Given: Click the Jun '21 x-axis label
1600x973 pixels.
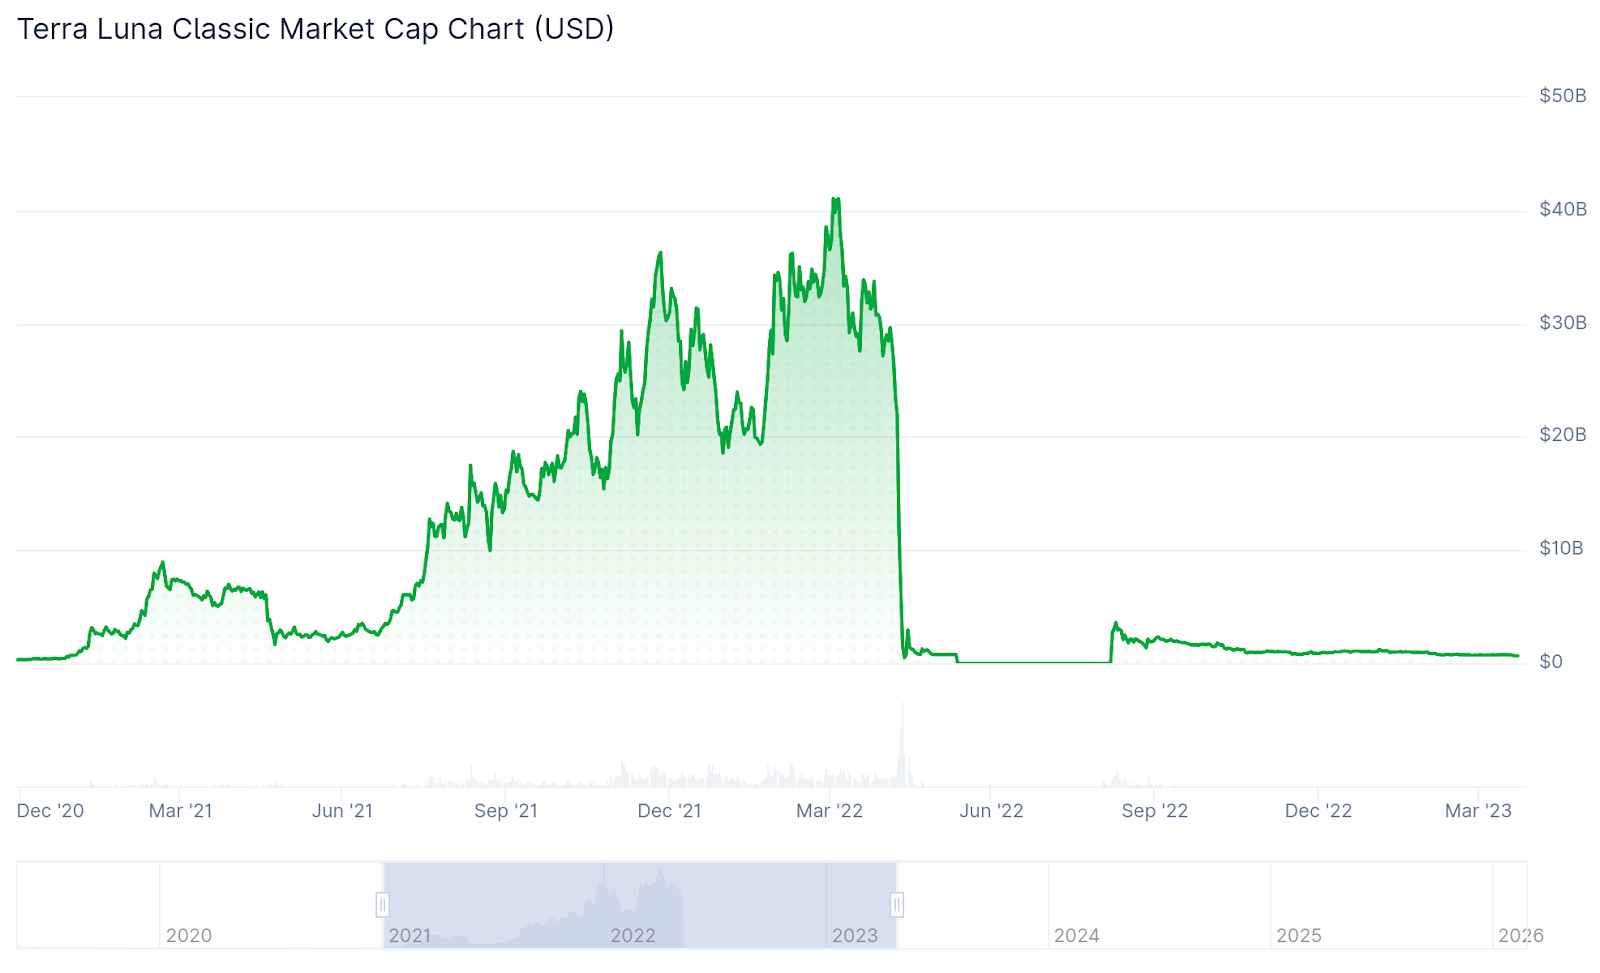Looking at the screenshot, I should 342,811.
